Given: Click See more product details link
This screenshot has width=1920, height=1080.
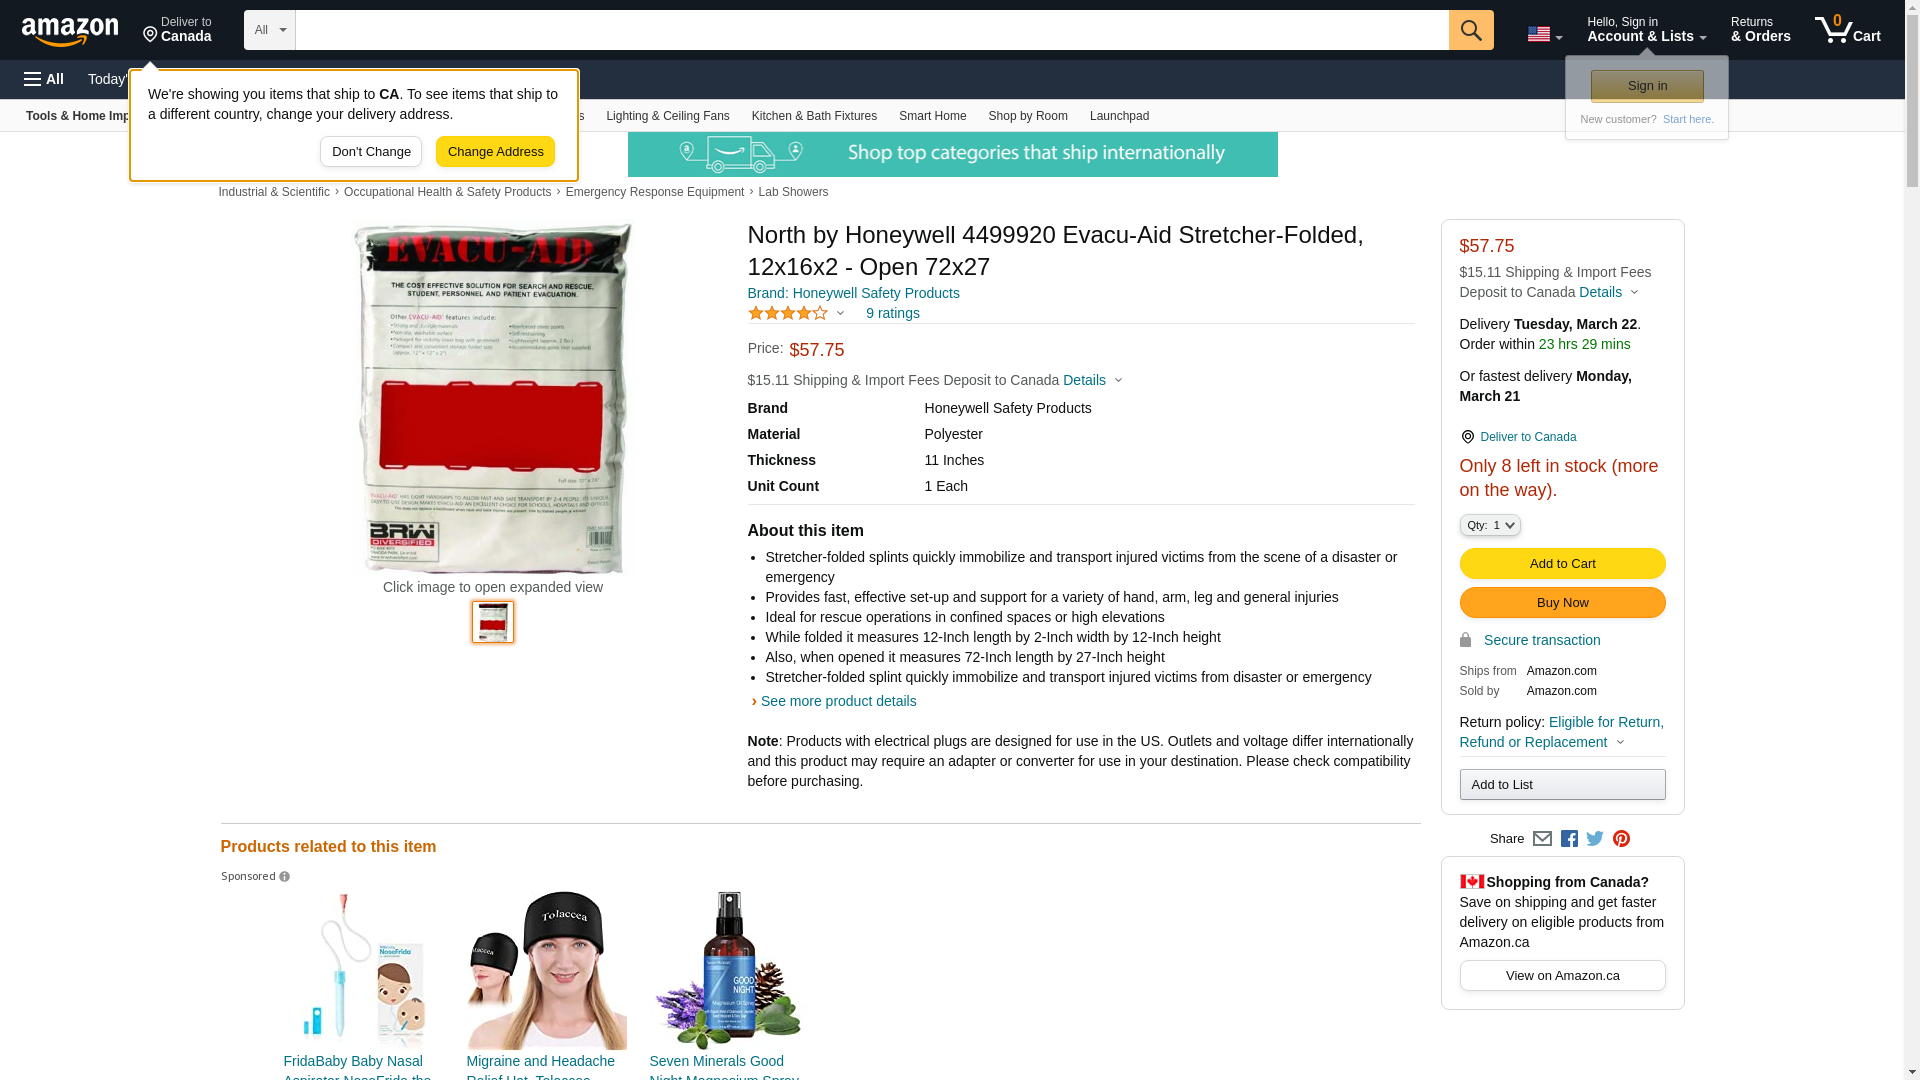Looking at the screenshot, I should (838, 701).
